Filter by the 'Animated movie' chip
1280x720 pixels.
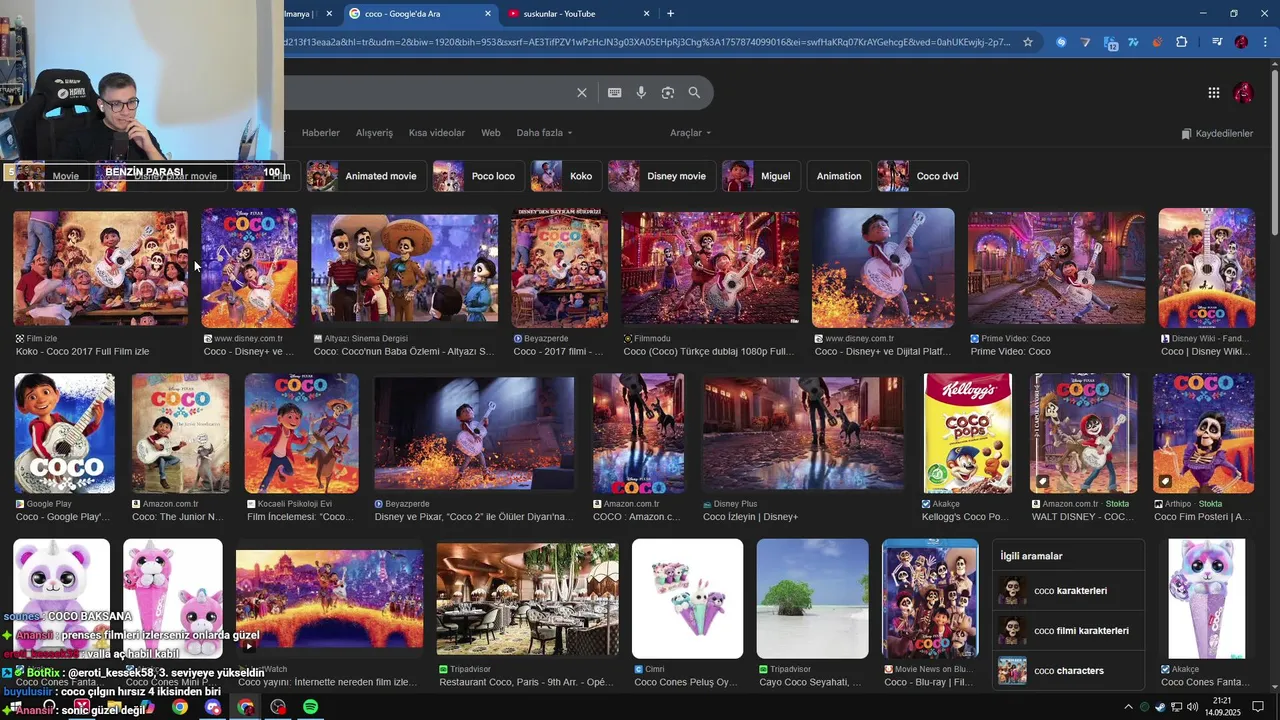click(x=367, y=176)
